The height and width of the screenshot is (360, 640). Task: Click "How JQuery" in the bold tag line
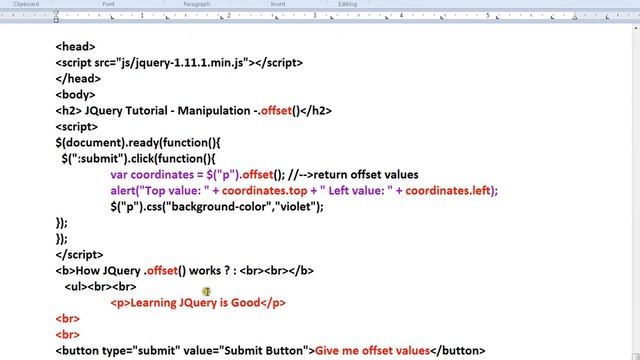108,271
